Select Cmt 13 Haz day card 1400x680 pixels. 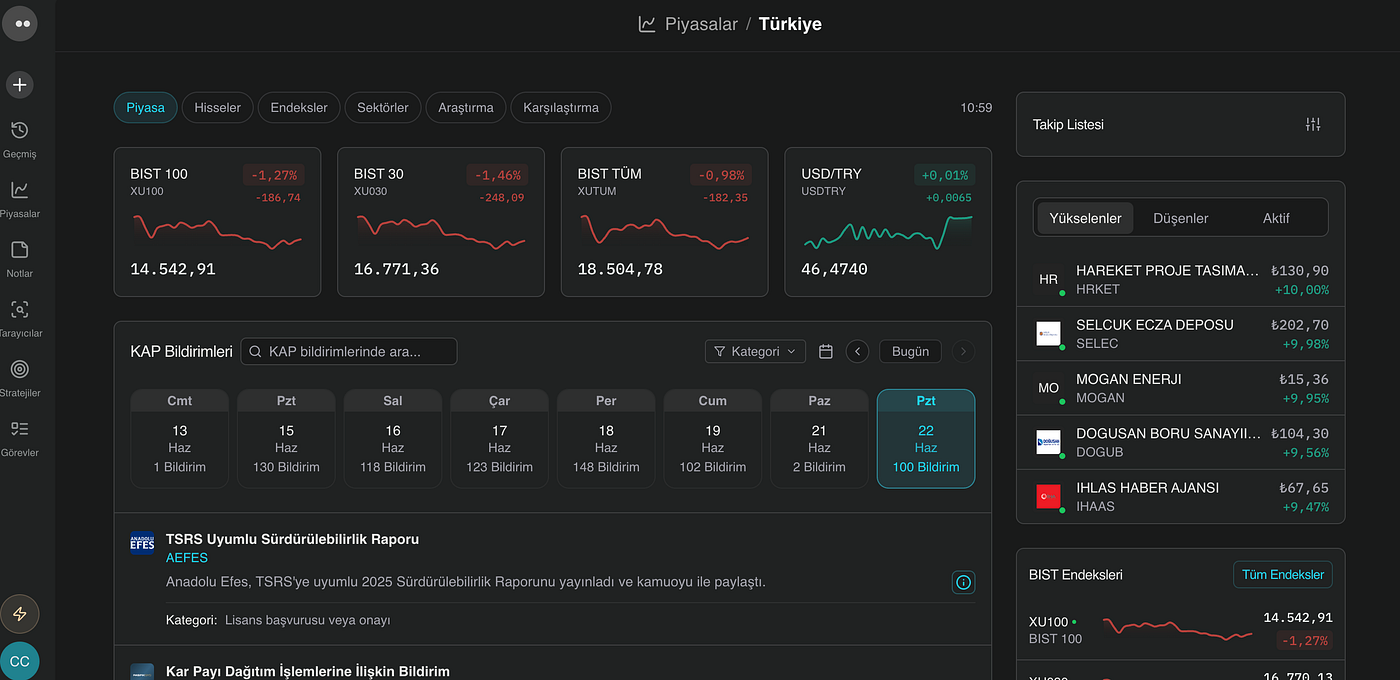pos(180,439)
